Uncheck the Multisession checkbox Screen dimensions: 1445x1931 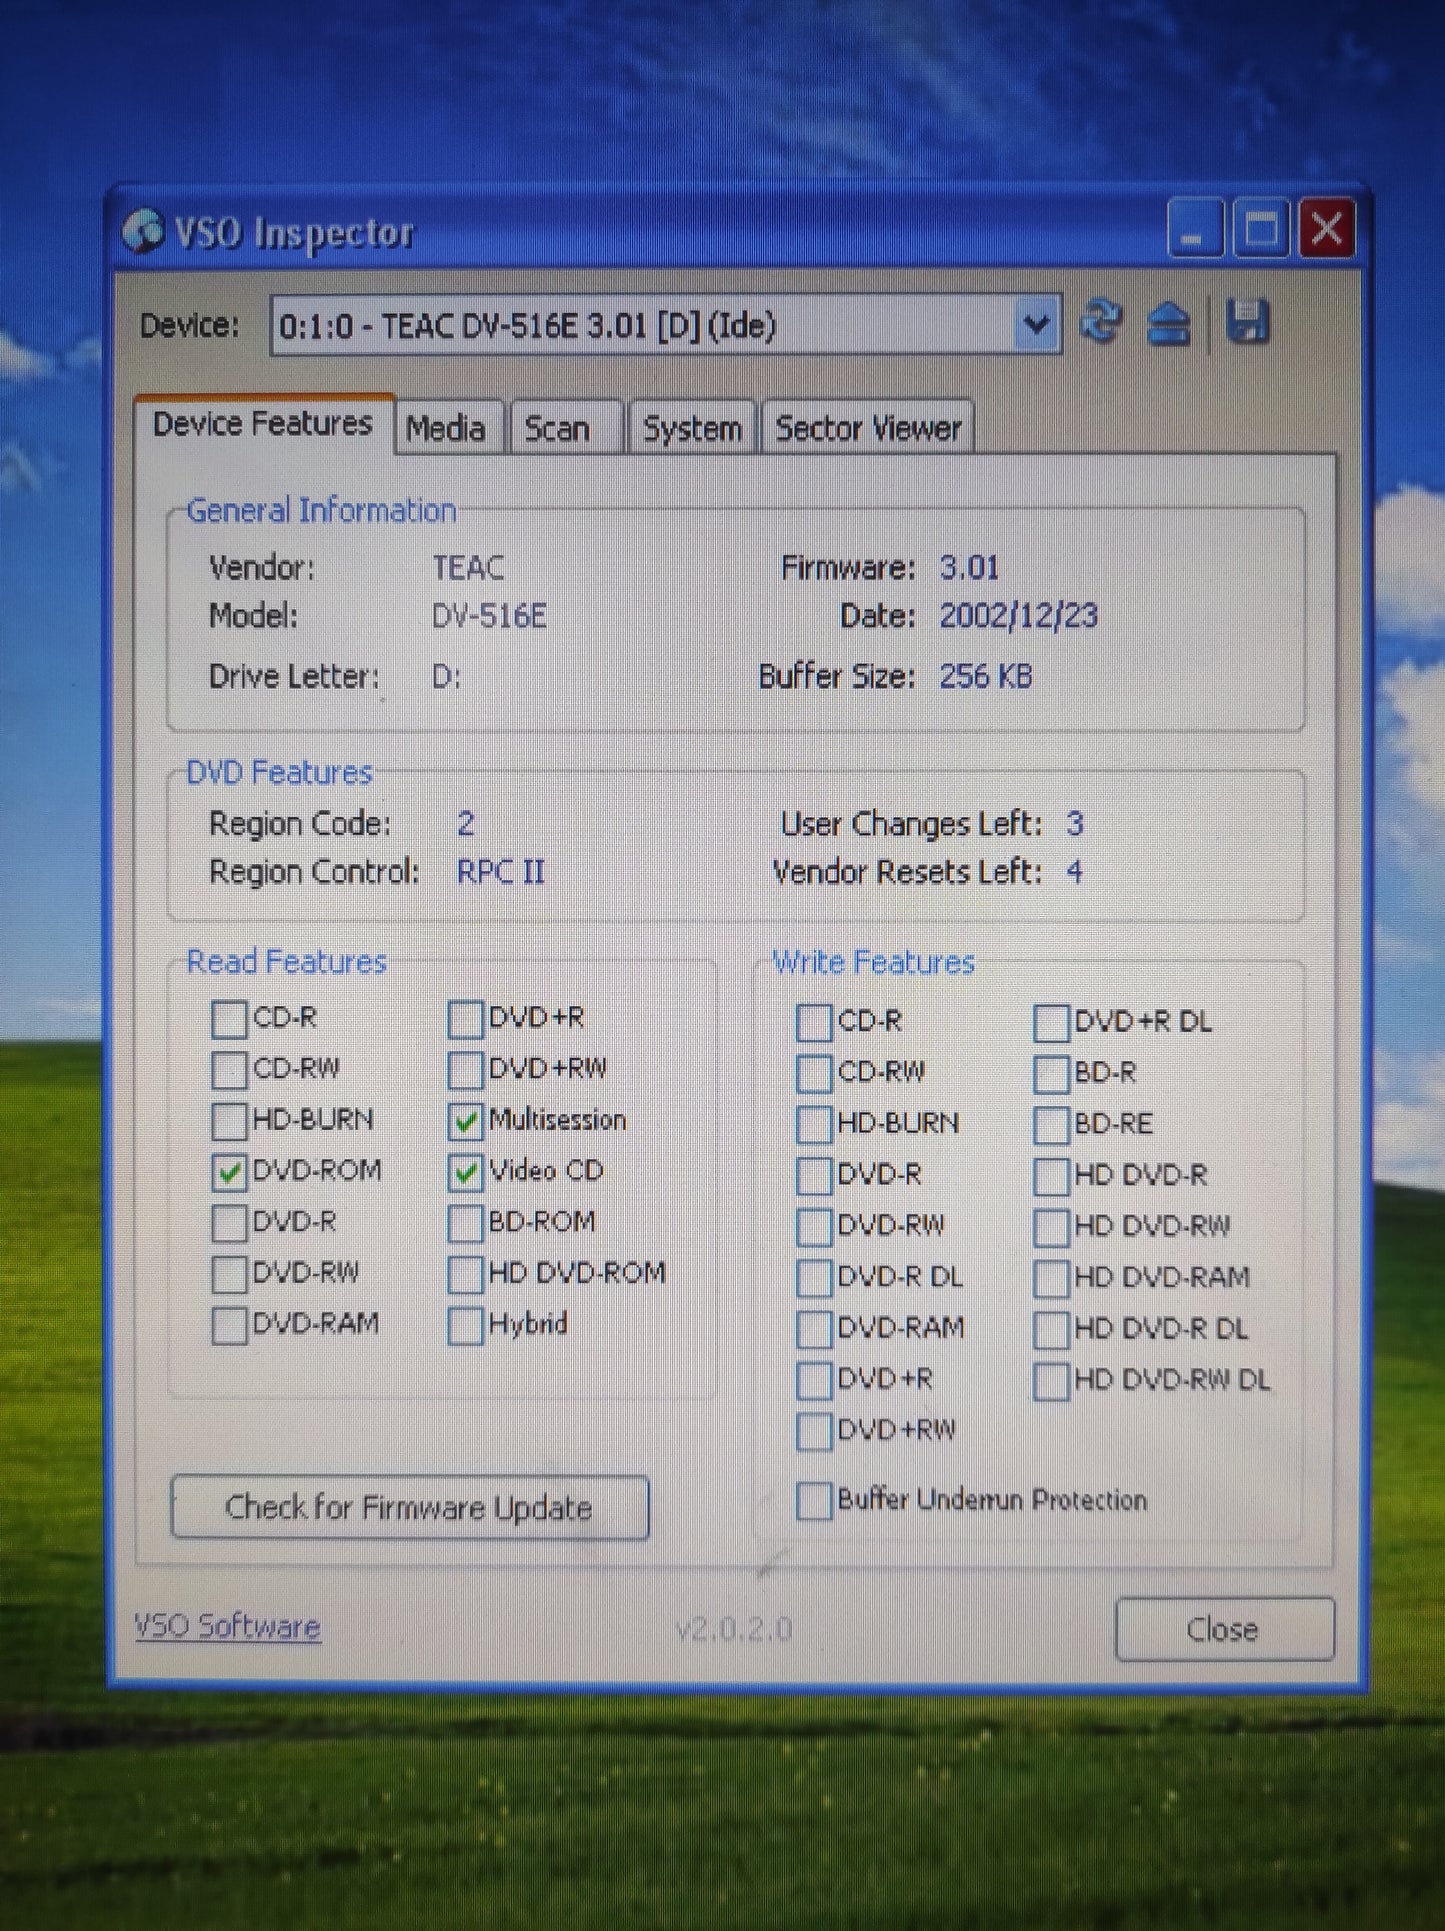point(465,1122)
